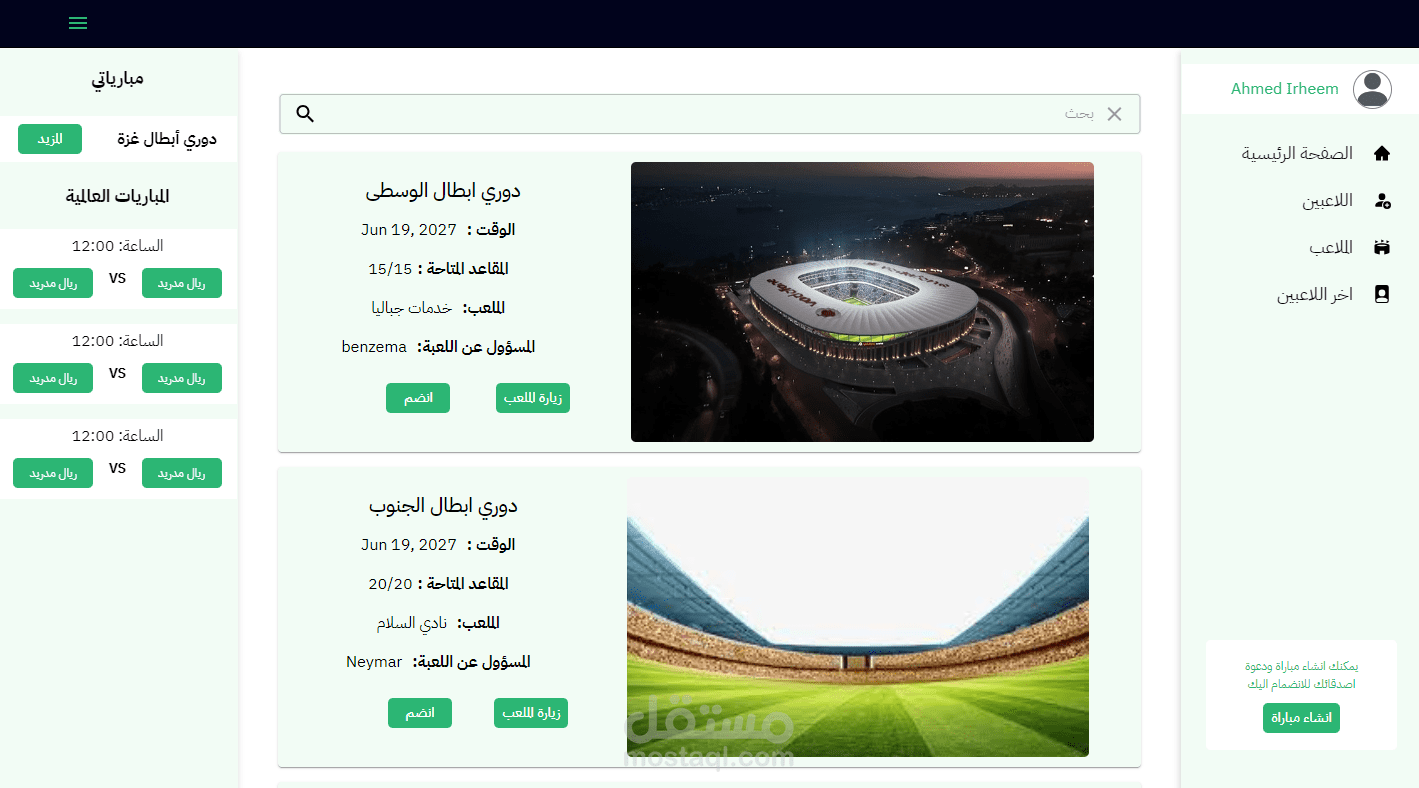Open اخر اللاعبين menu item

(x=1315, y=295)
